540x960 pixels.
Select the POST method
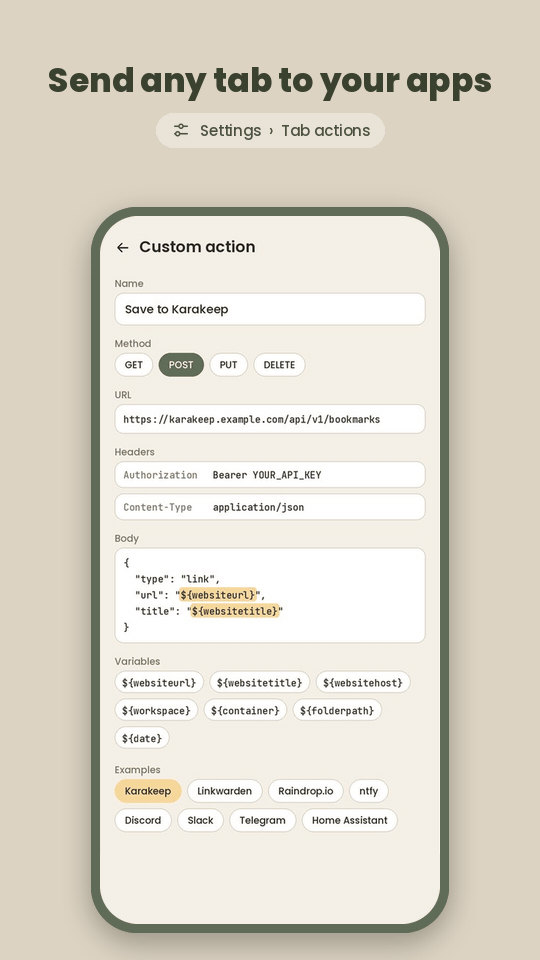pos(181,365)
